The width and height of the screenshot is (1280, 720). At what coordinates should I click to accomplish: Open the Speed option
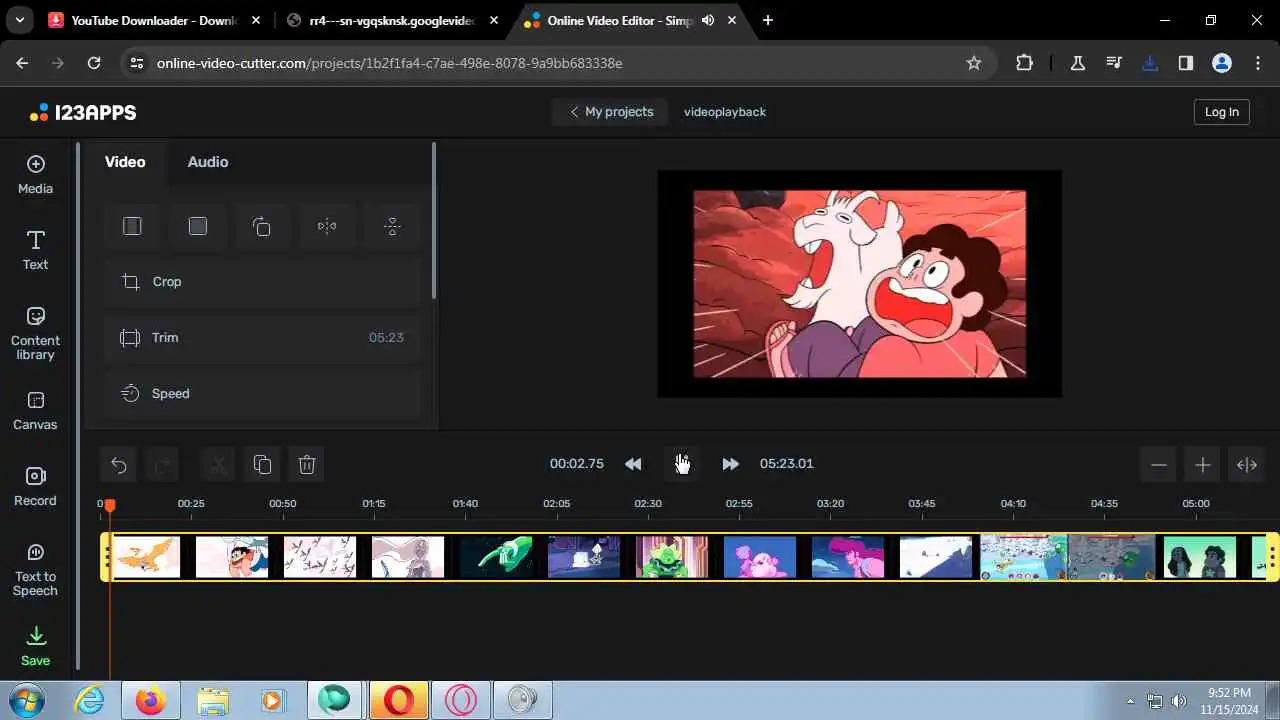263,394
